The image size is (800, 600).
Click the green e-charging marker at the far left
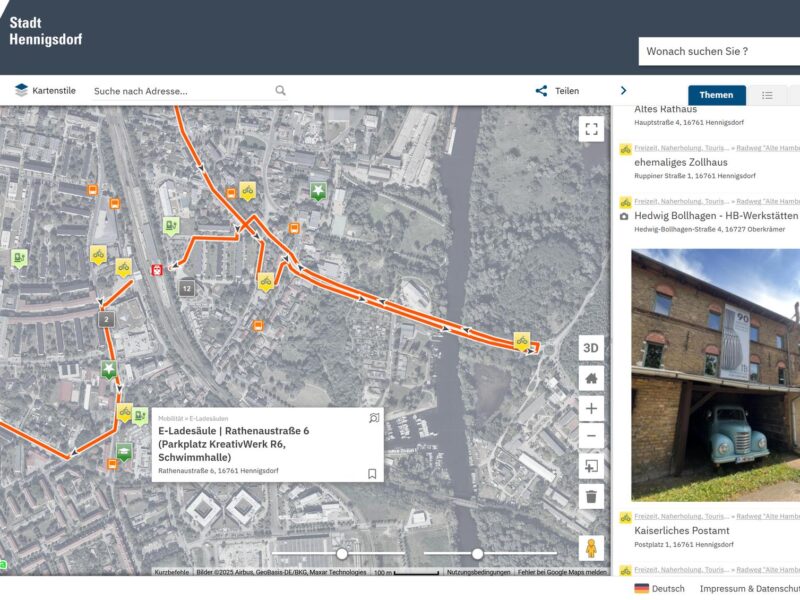[19, 258]
